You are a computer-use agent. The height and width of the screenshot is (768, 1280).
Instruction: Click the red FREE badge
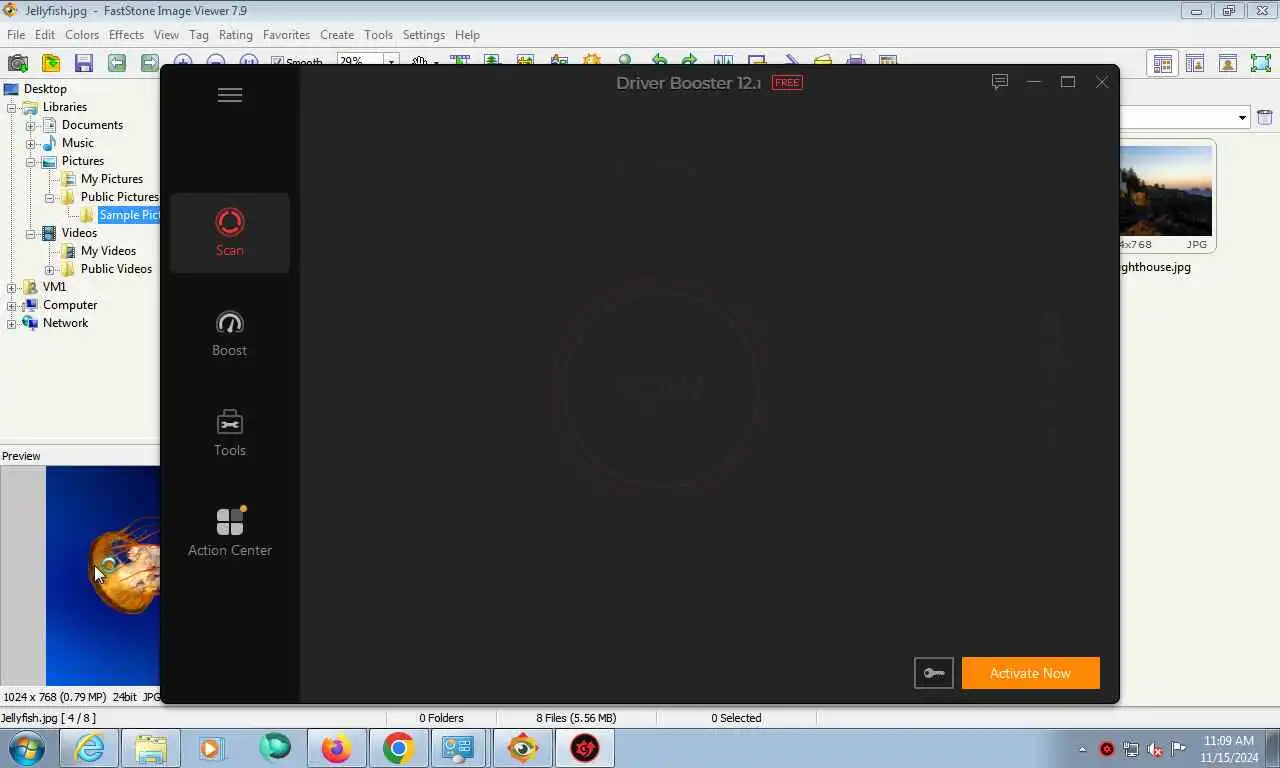pyautogui.click(x=787, y=82)
